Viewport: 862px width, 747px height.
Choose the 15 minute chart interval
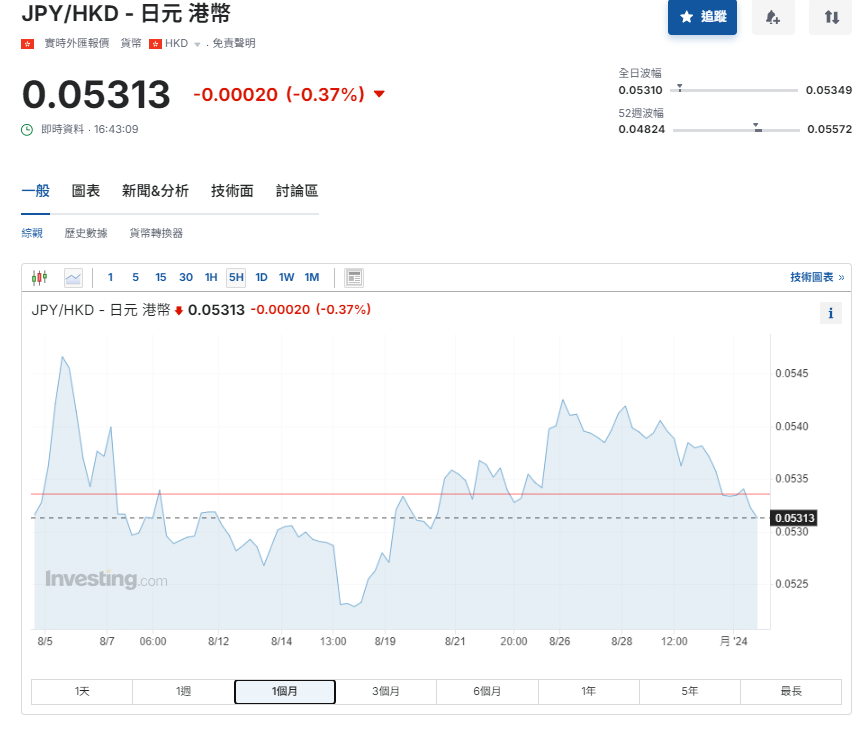point(160,277)
